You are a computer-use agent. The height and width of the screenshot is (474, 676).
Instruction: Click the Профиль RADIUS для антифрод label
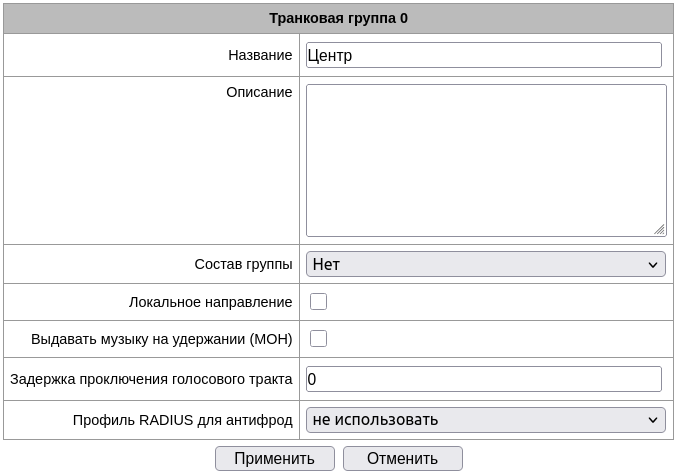click(182, 420)
